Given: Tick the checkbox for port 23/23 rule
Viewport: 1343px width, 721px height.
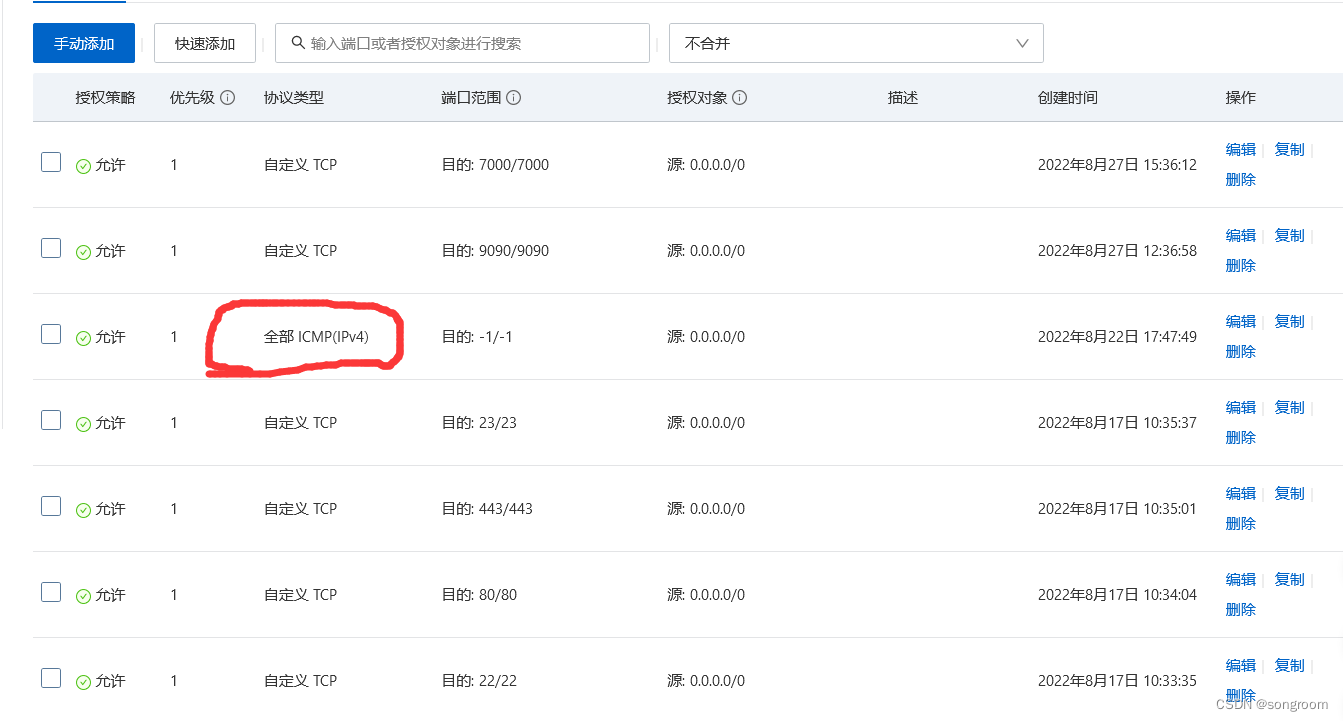Looking at the screenshot, I should 51,420.
